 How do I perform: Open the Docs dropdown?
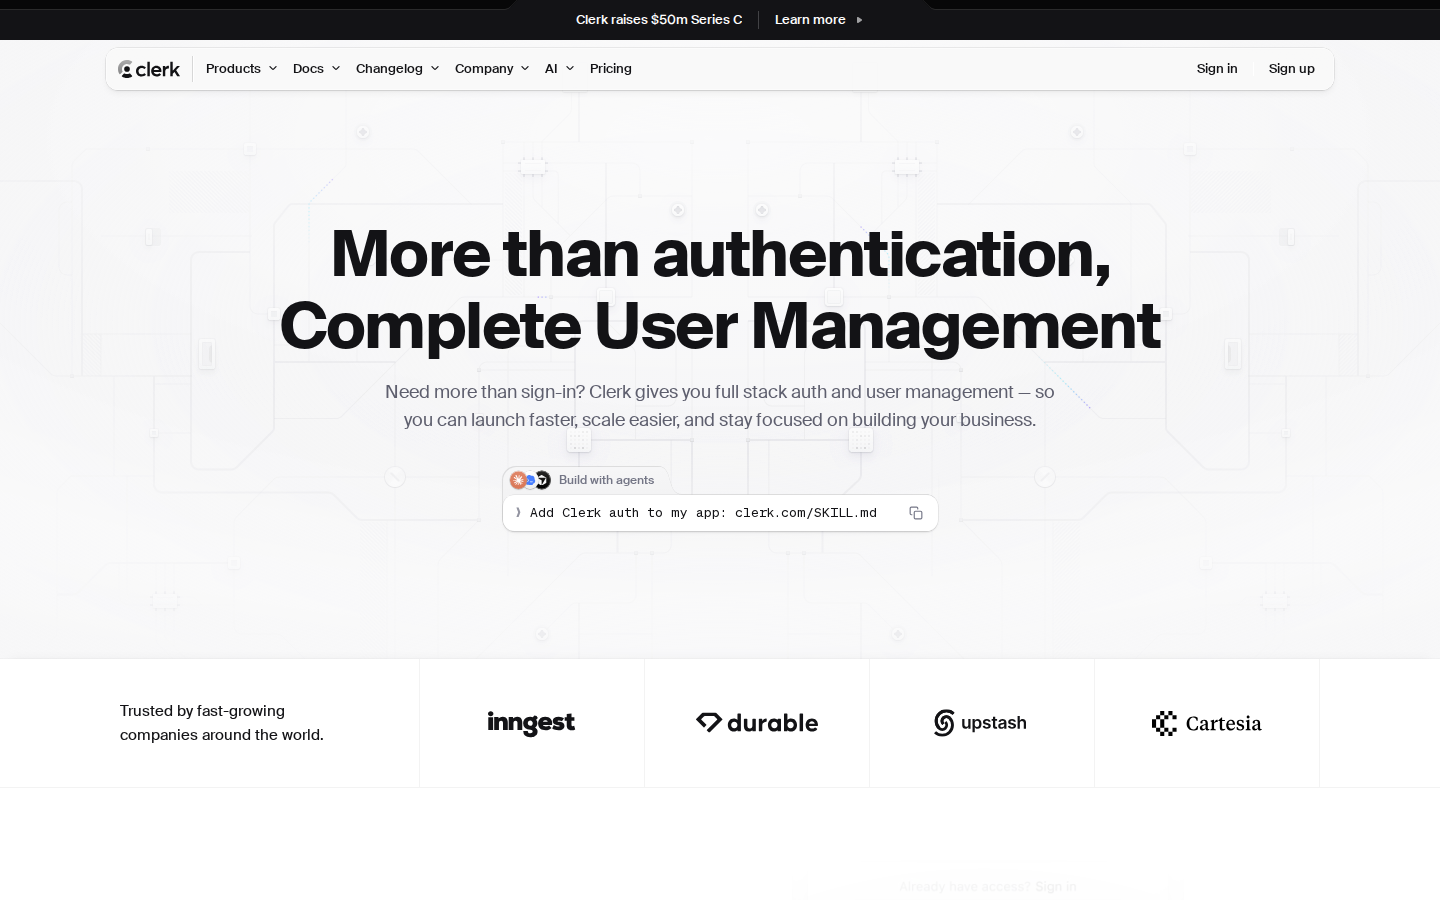tap(316, 69)
